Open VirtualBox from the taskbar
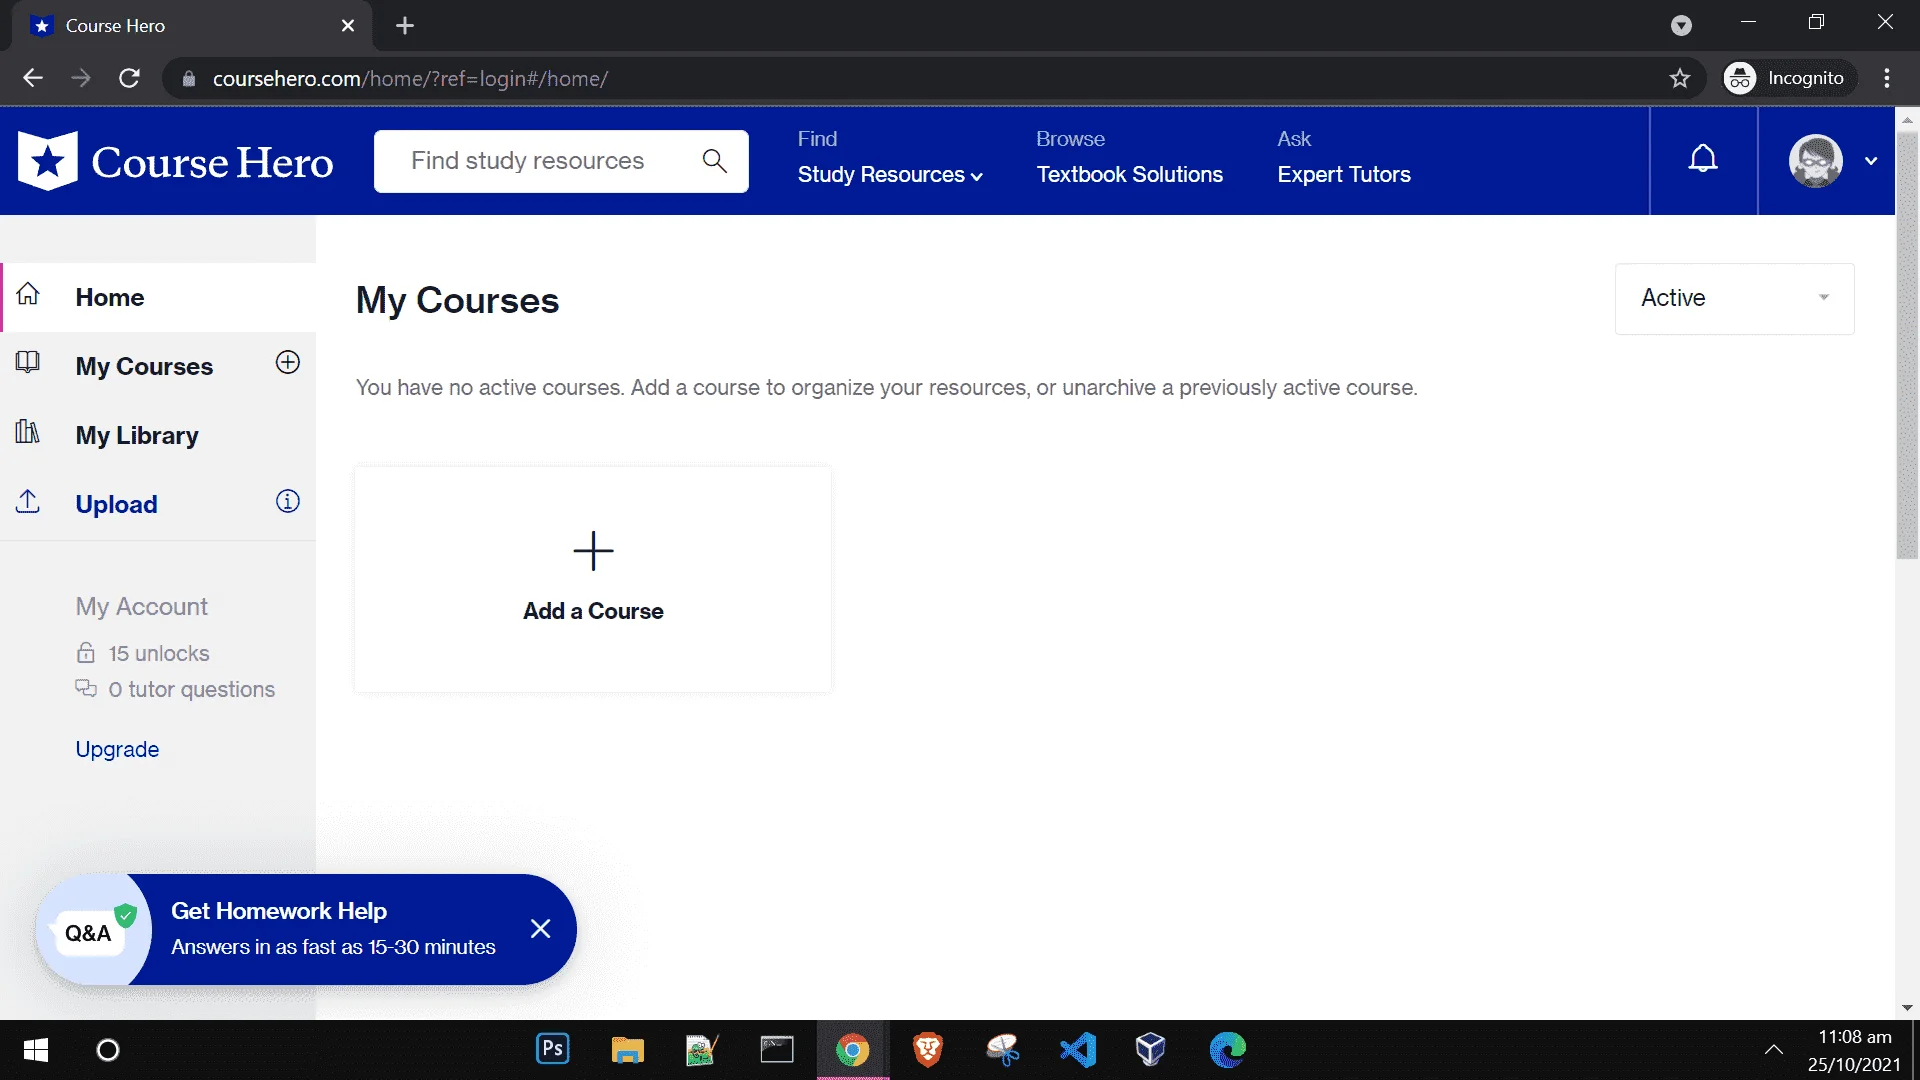The height and width of the screenshot is (1080, 1920). [x=1150, y=1049]
